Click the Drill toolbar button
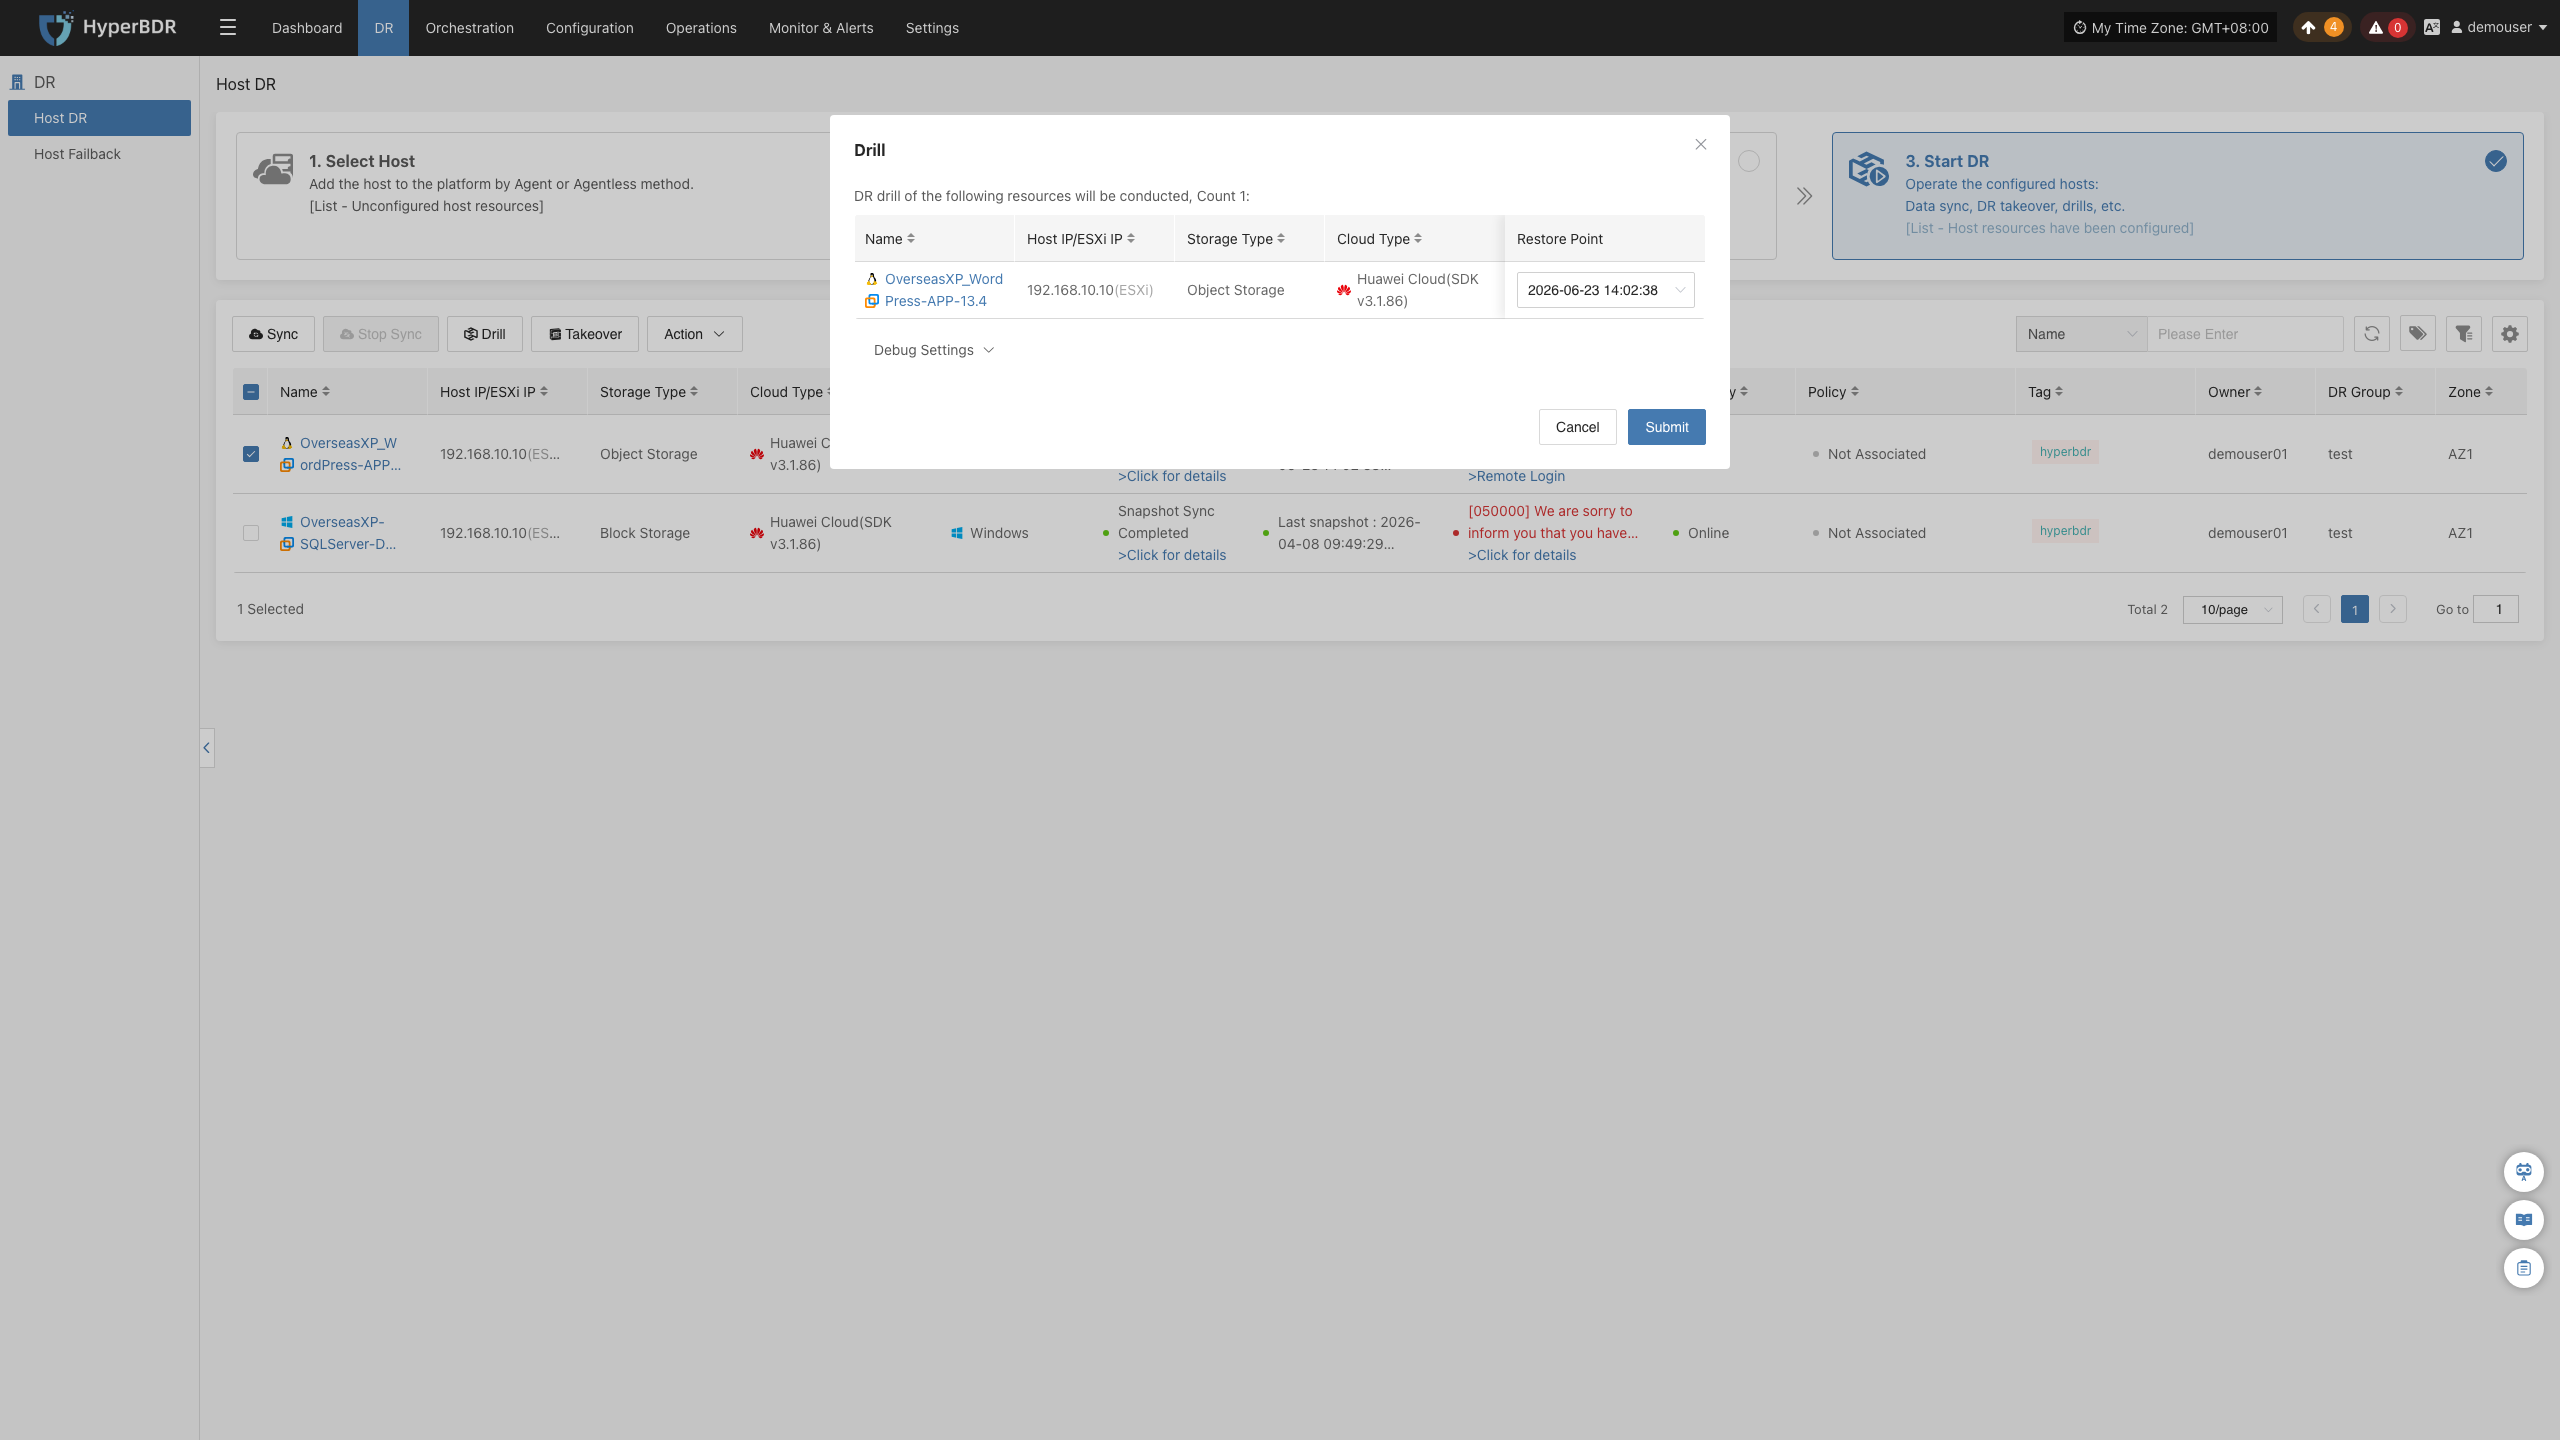The image size is (2560, 1440). (484, 334)
